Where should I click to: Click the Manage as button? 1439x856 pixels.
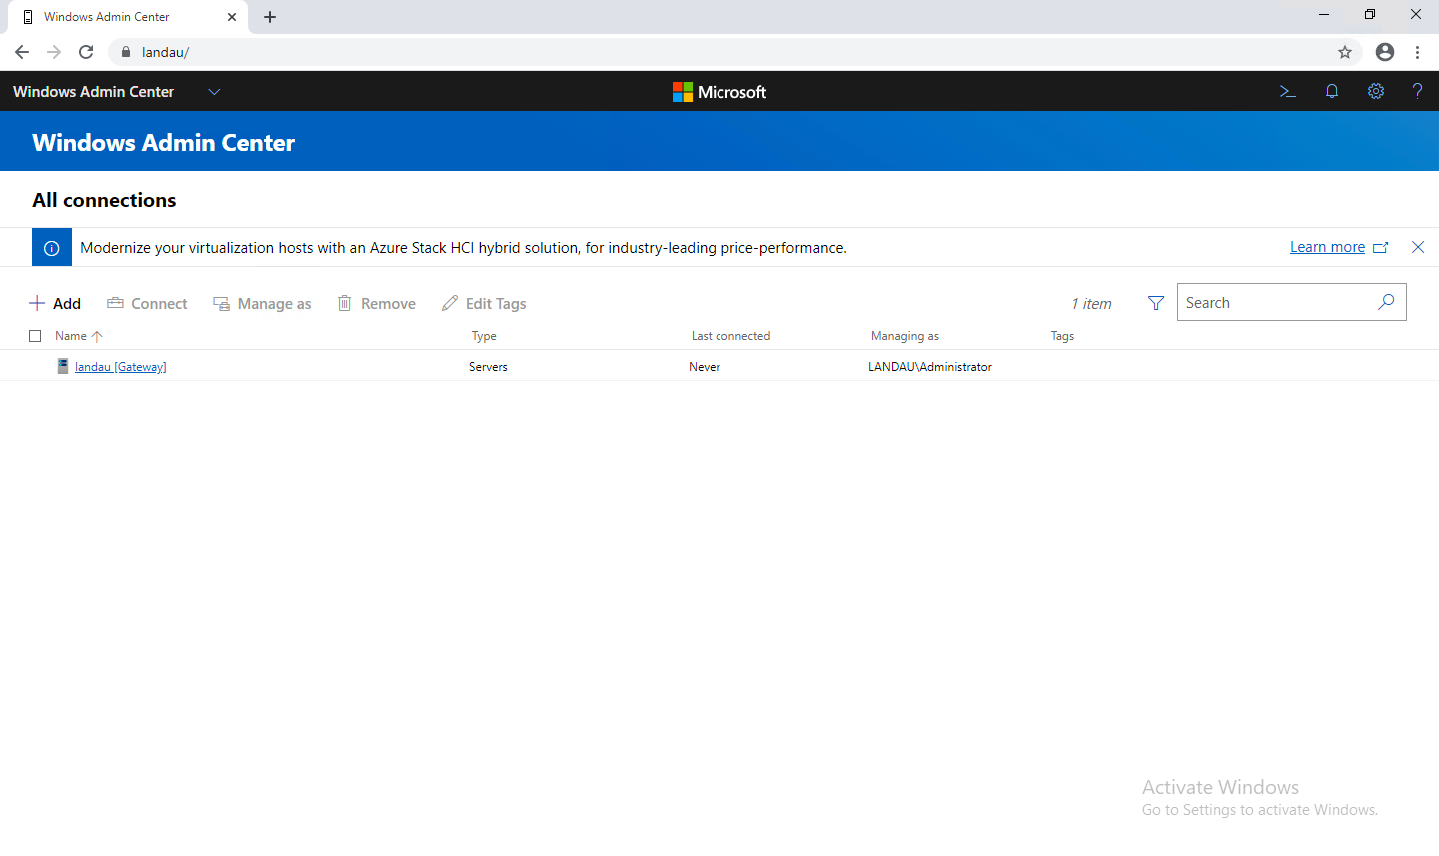(x=262, y=303)
